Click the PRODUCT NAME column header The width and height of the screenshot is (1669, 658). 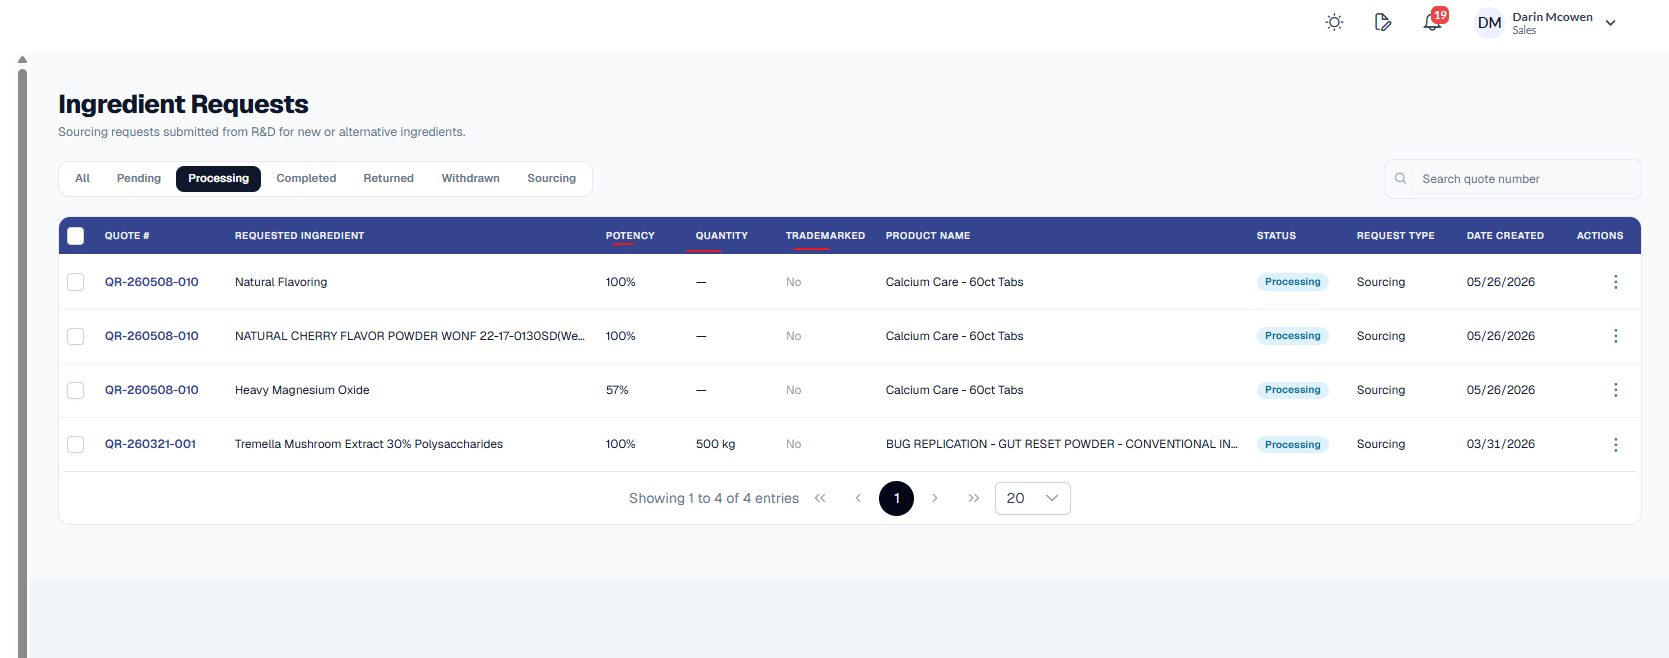click(x=928, y=236)
